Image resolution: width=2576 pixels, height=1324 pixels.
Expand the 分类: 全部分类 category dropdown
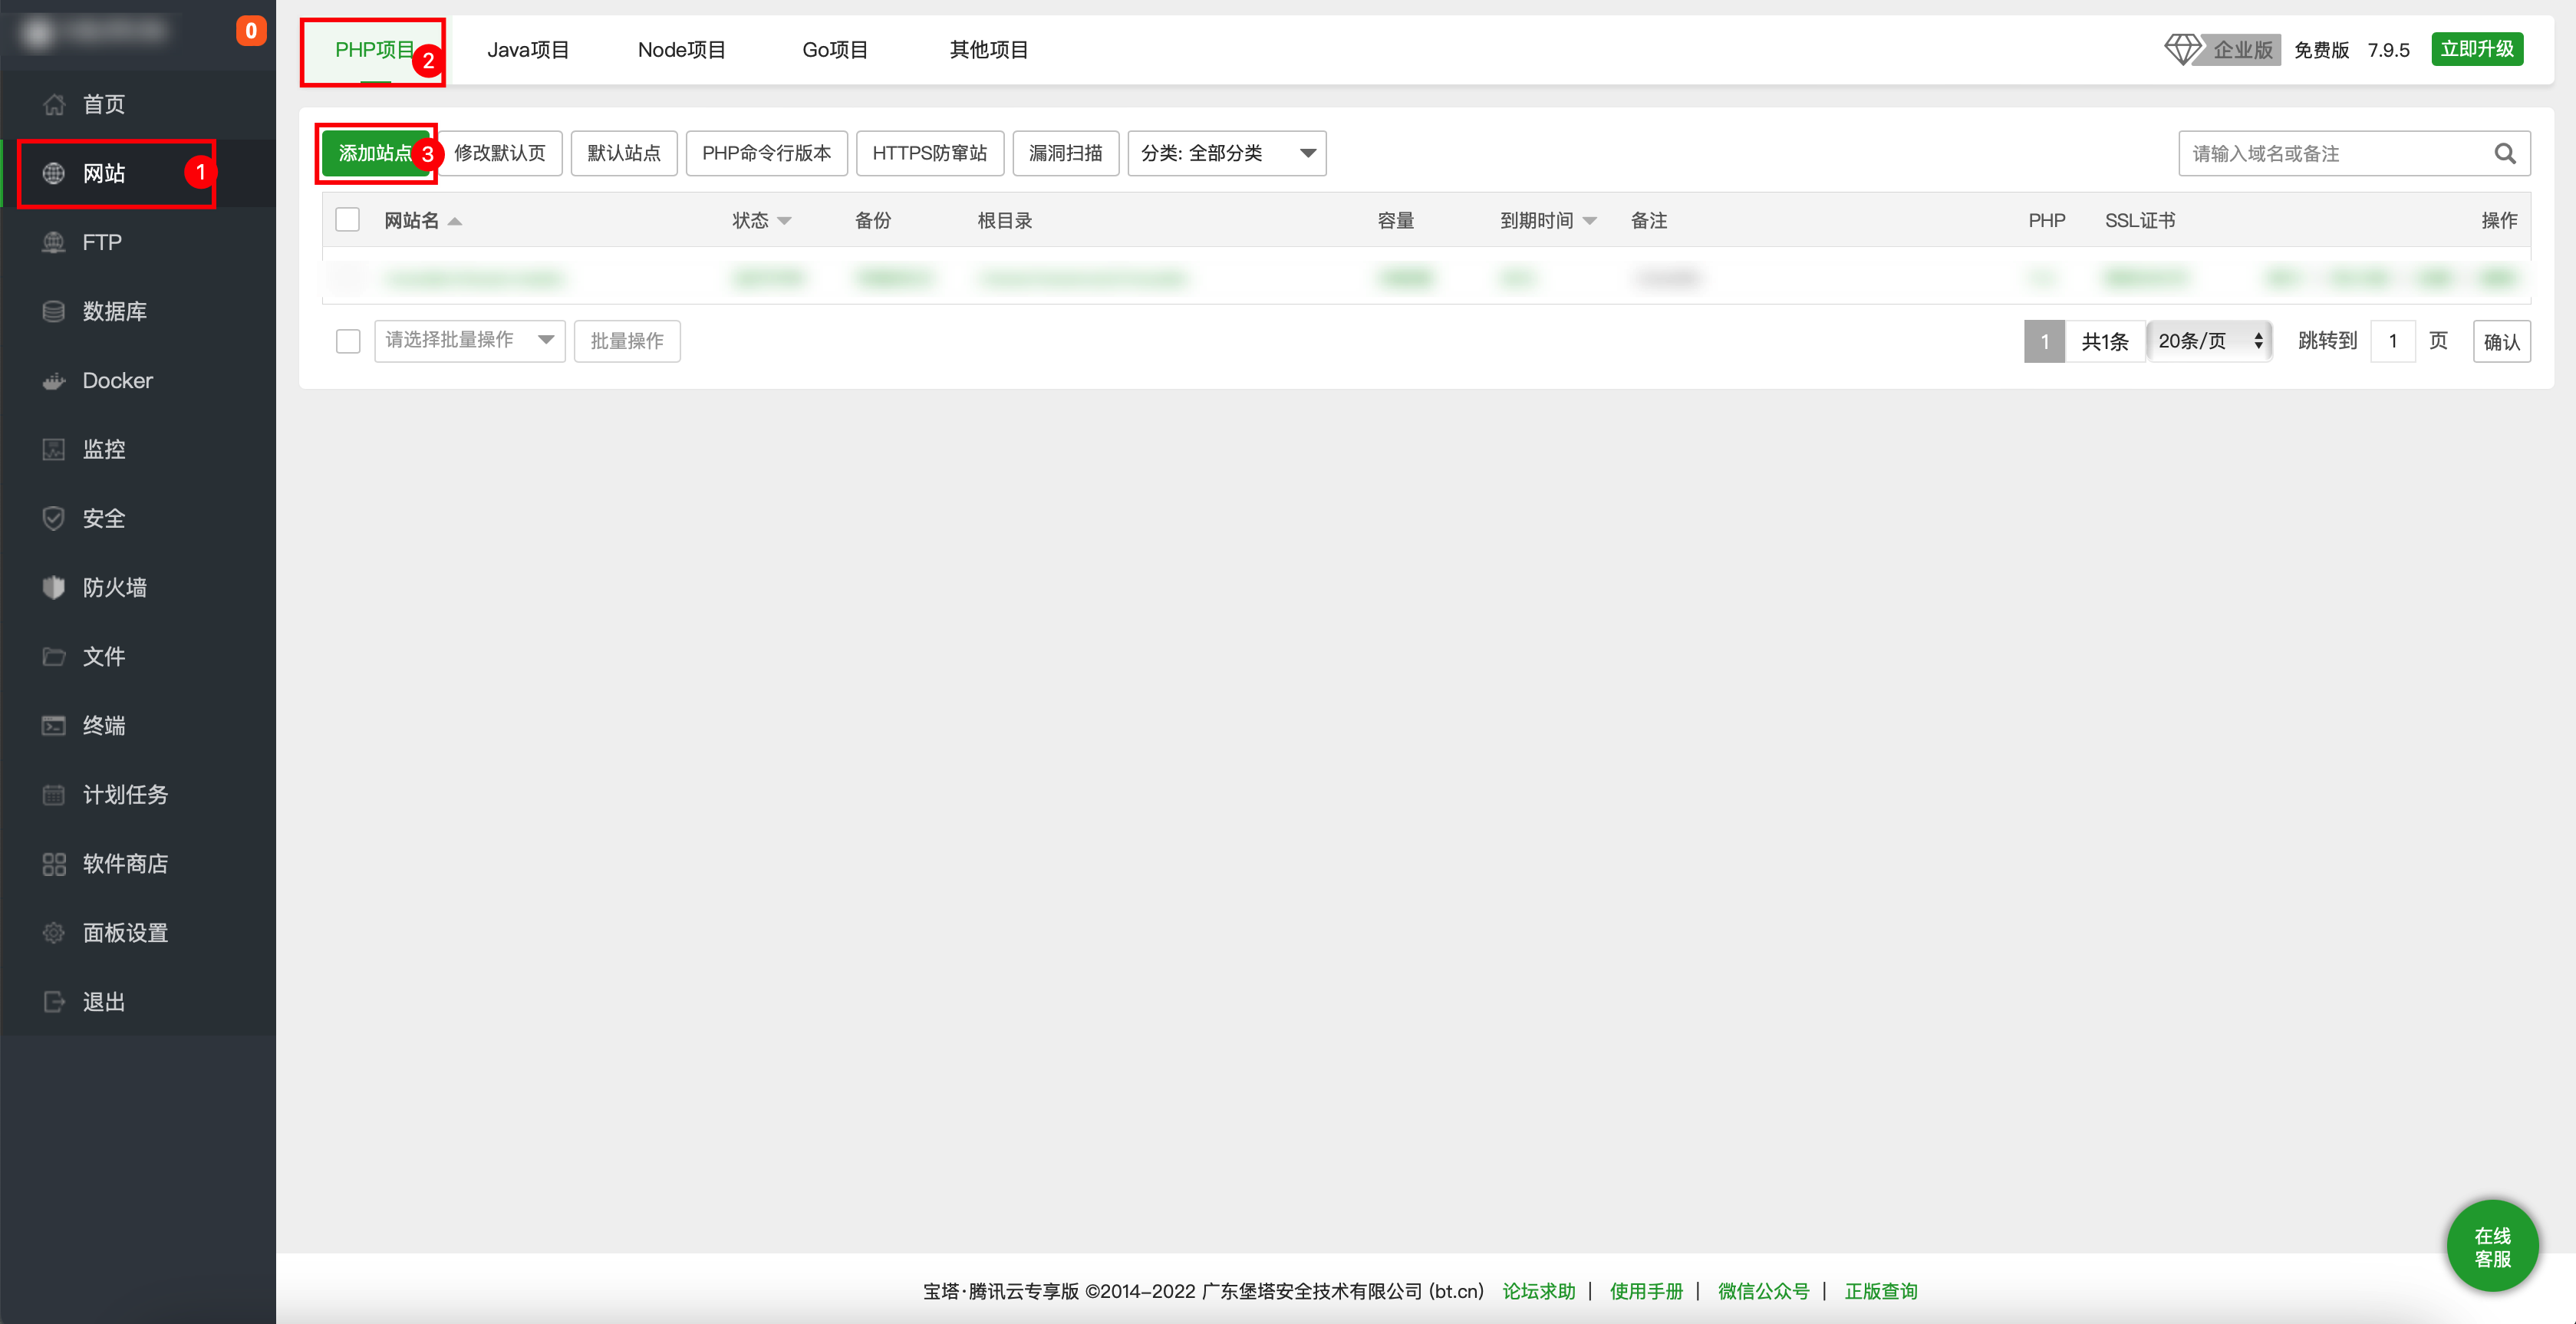[x=1226, y=154]
